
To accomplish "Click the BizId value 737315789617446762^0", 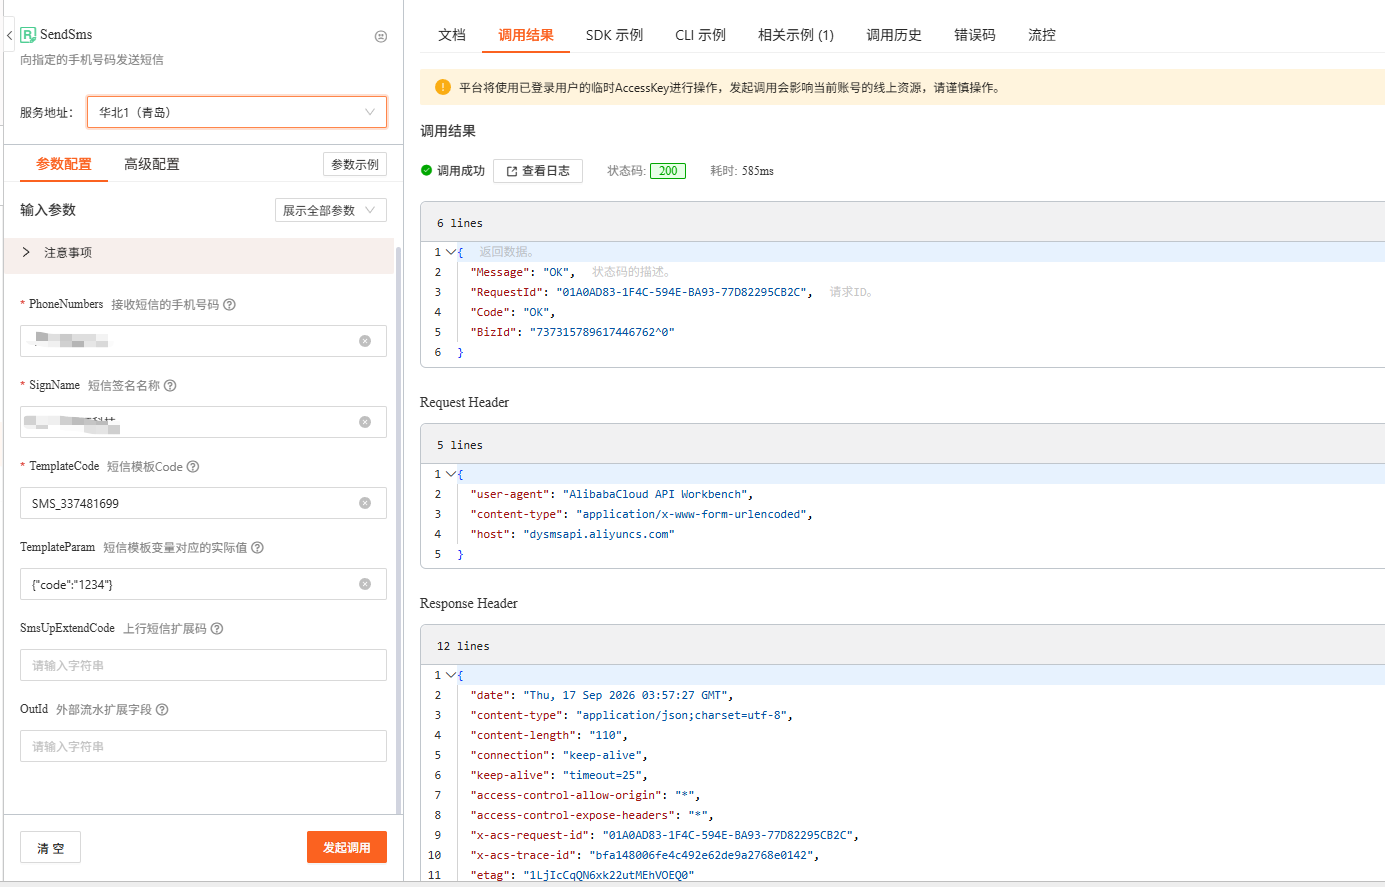I will [602, 332].
